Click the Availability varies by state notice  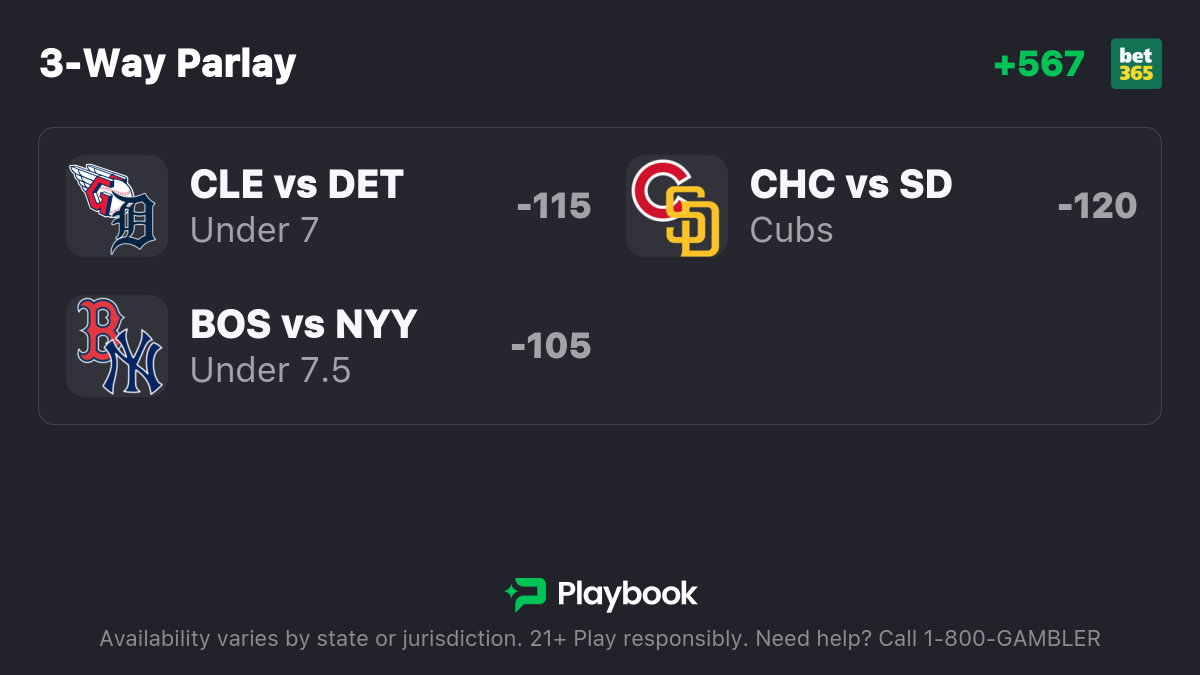tap(306, 639)
